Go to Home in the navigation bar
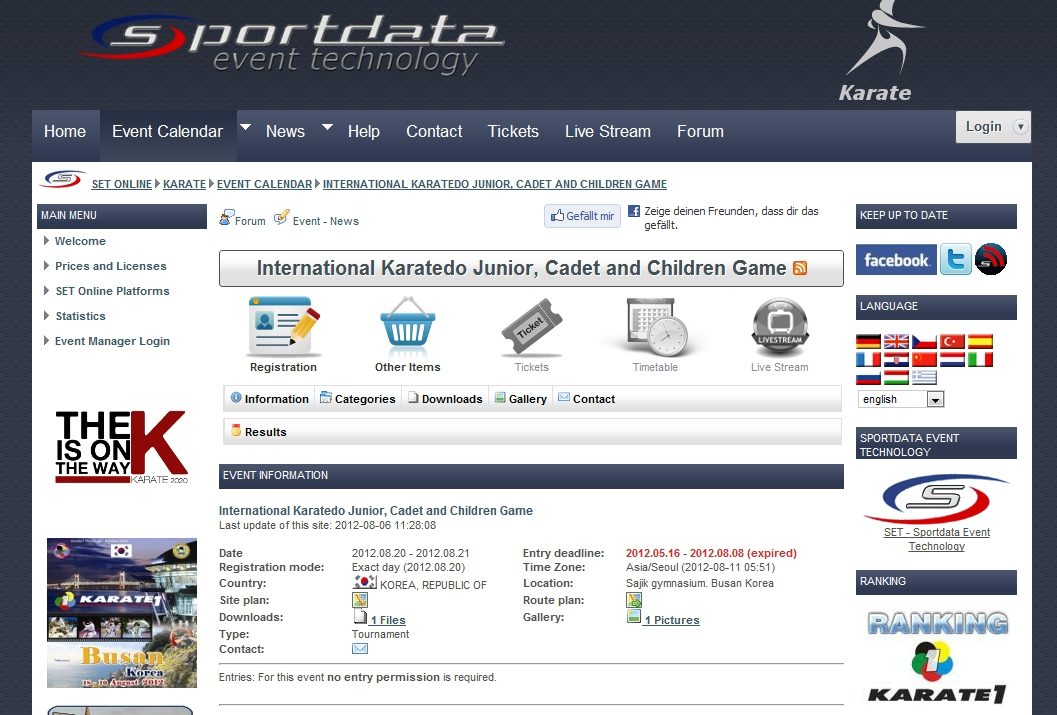This screenshot has height=715, width=1057. point(65,131)
